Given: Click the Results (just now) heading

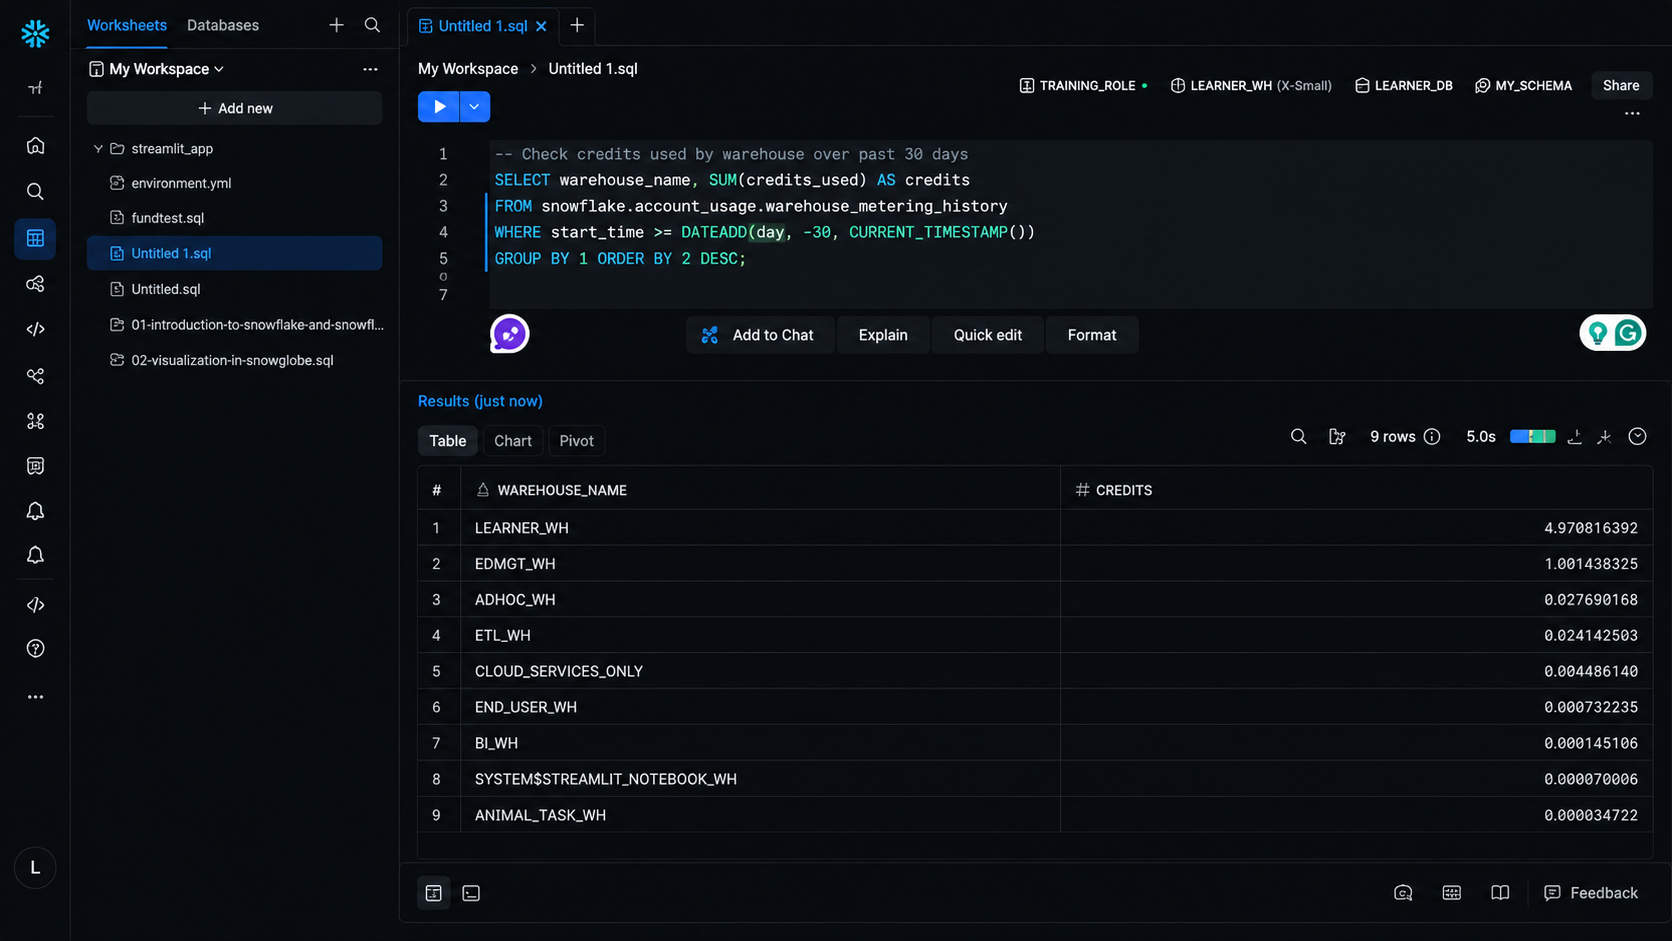Looking at the screenshot, I should 480,401.
